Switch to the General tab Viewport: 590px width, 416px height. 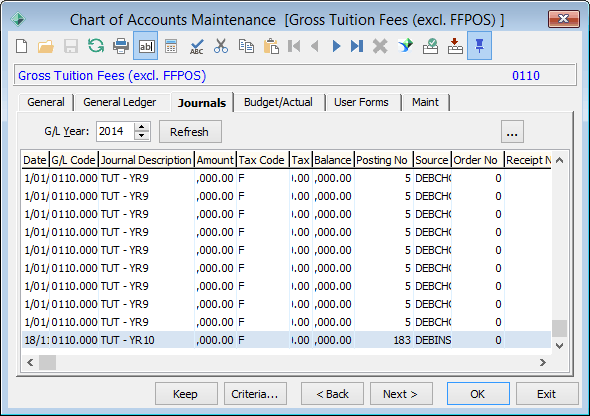point(46,102)
